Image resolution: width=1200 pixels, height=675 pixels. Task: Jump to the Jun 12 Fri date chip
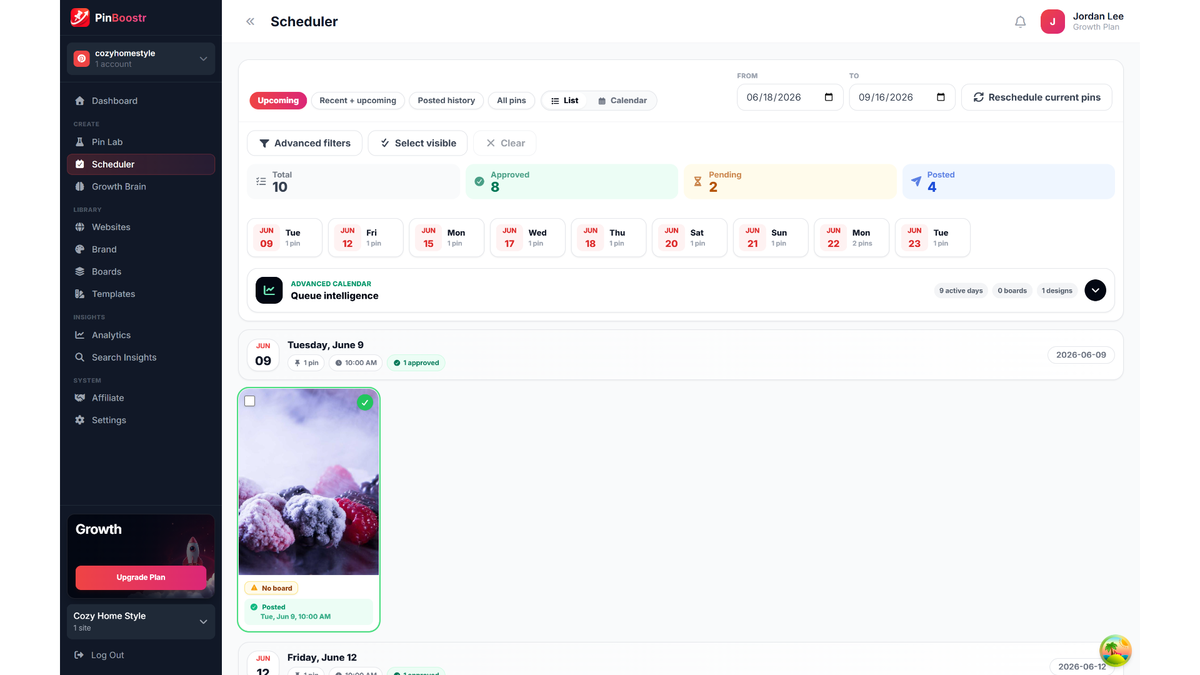pyautogui.click(x=366, y=238)
